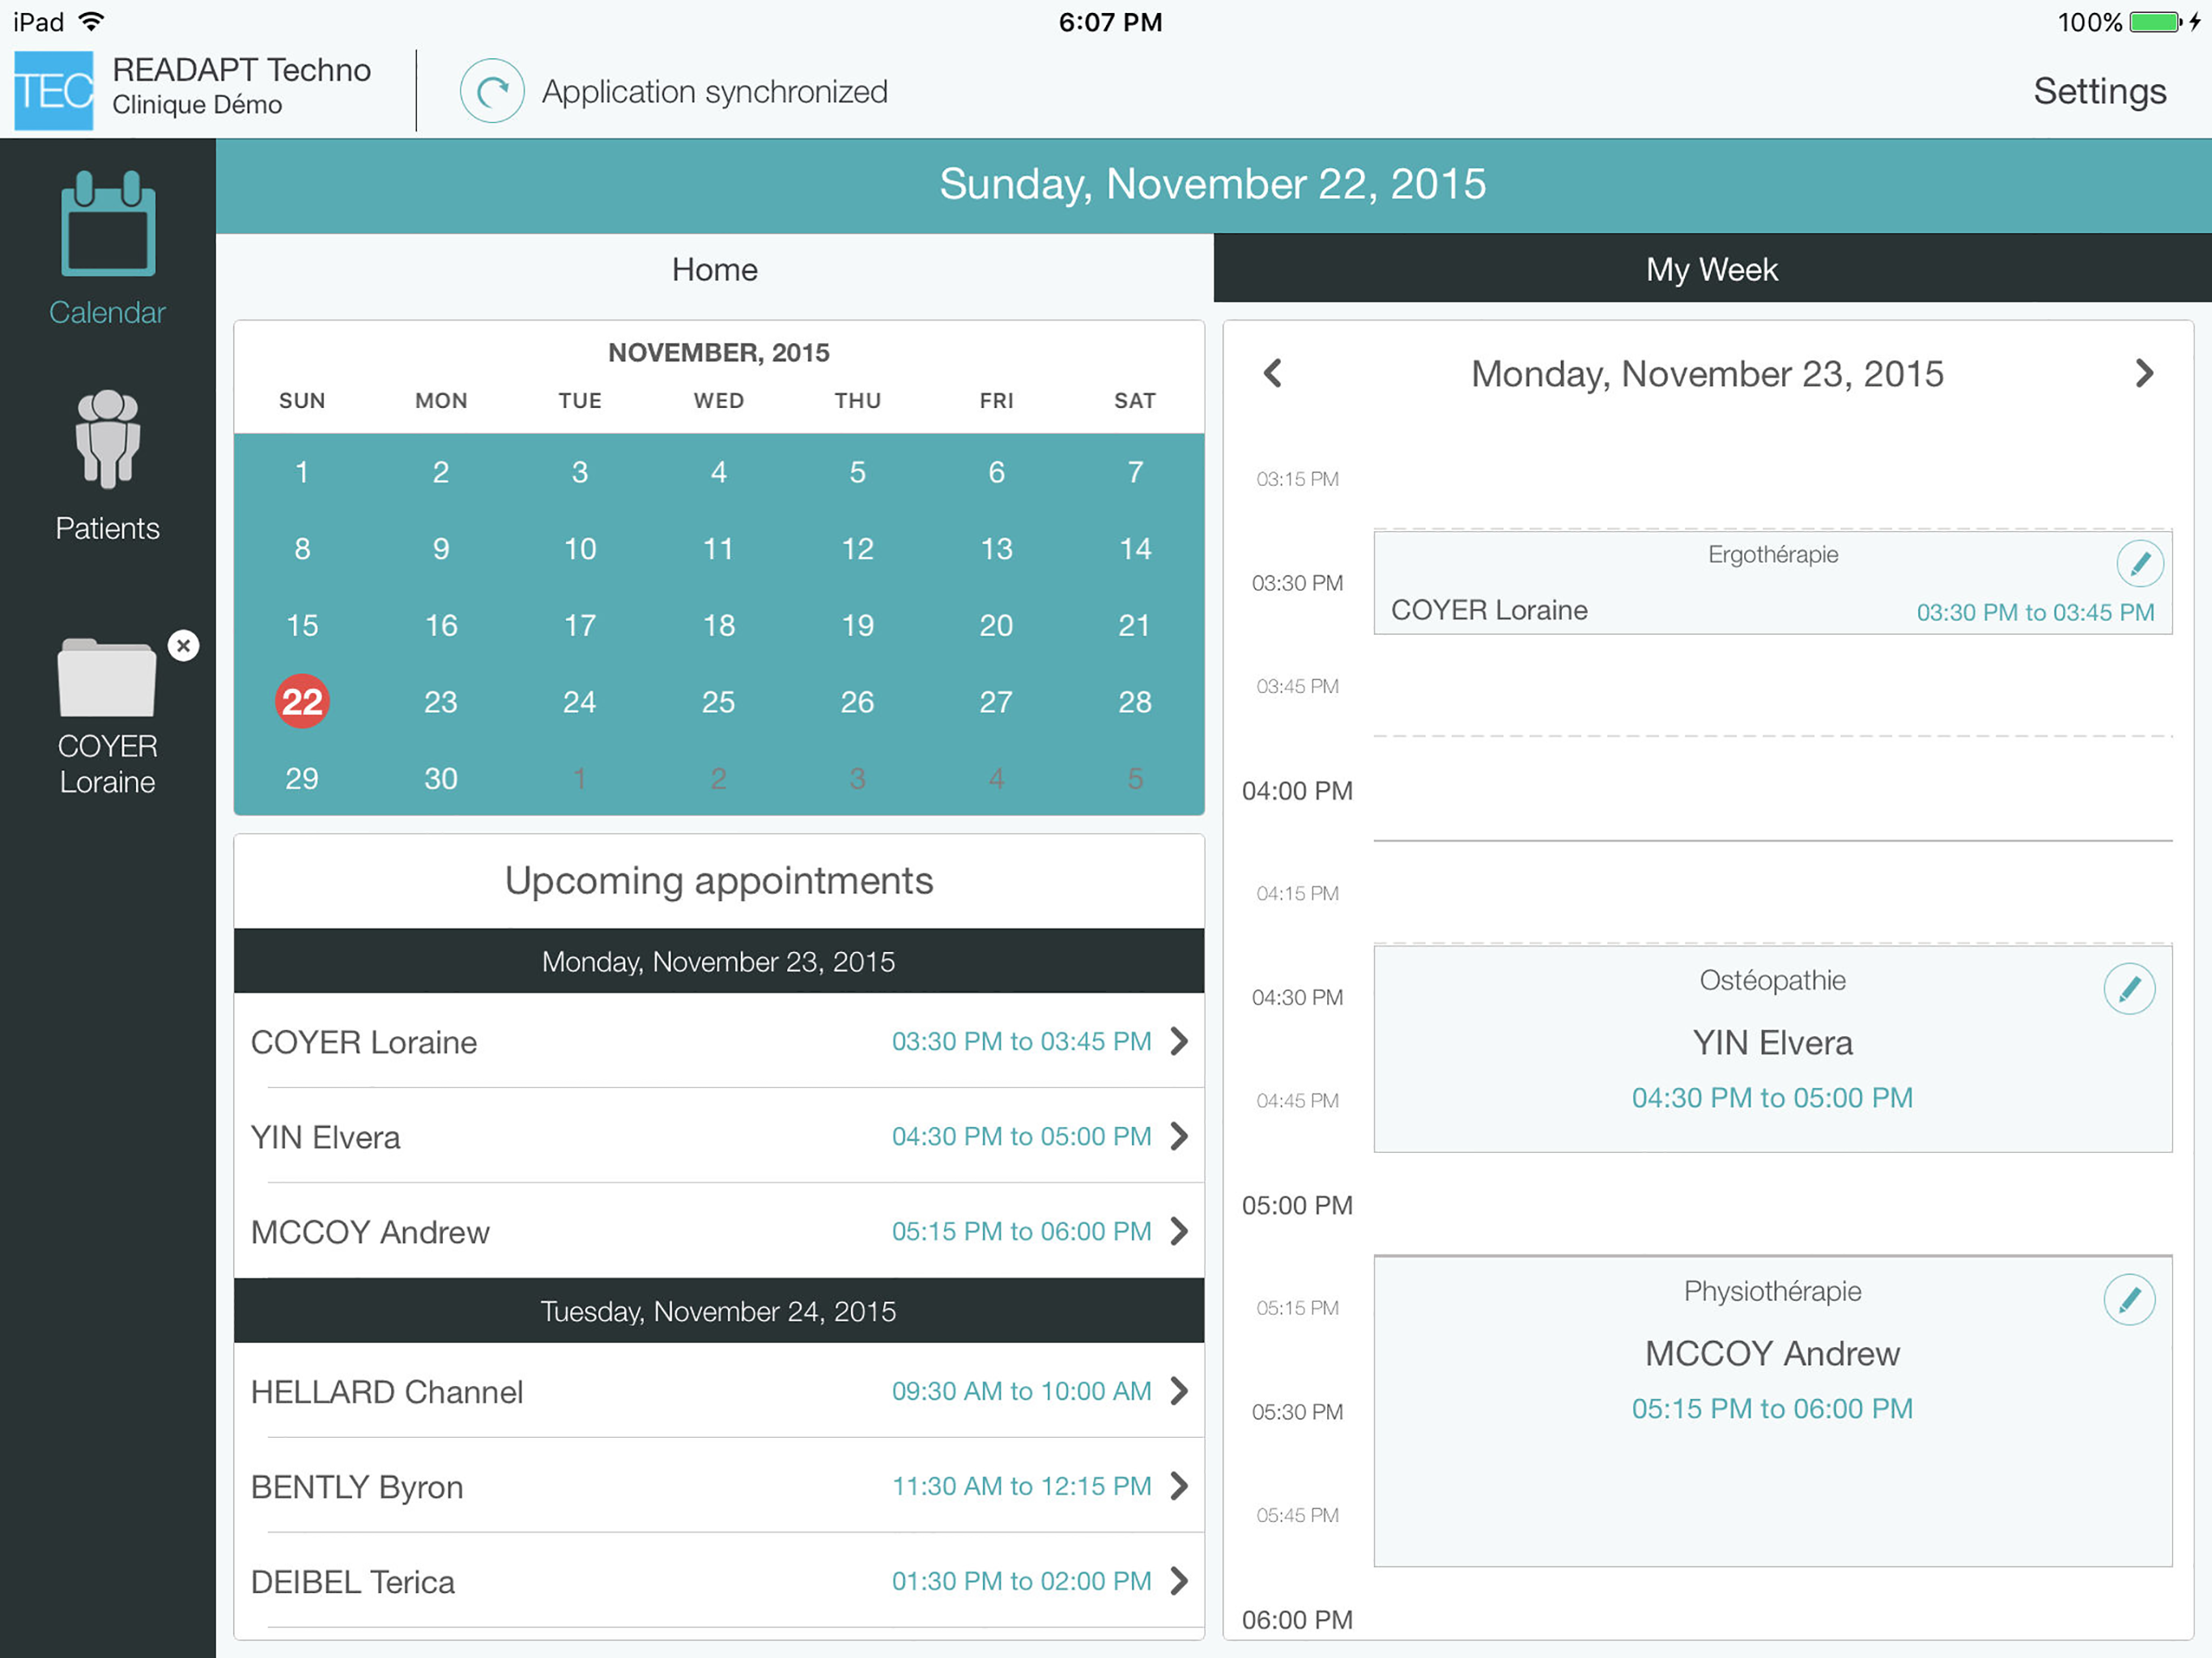Click the 'Upcoming appointments' heading

(719, 881)
